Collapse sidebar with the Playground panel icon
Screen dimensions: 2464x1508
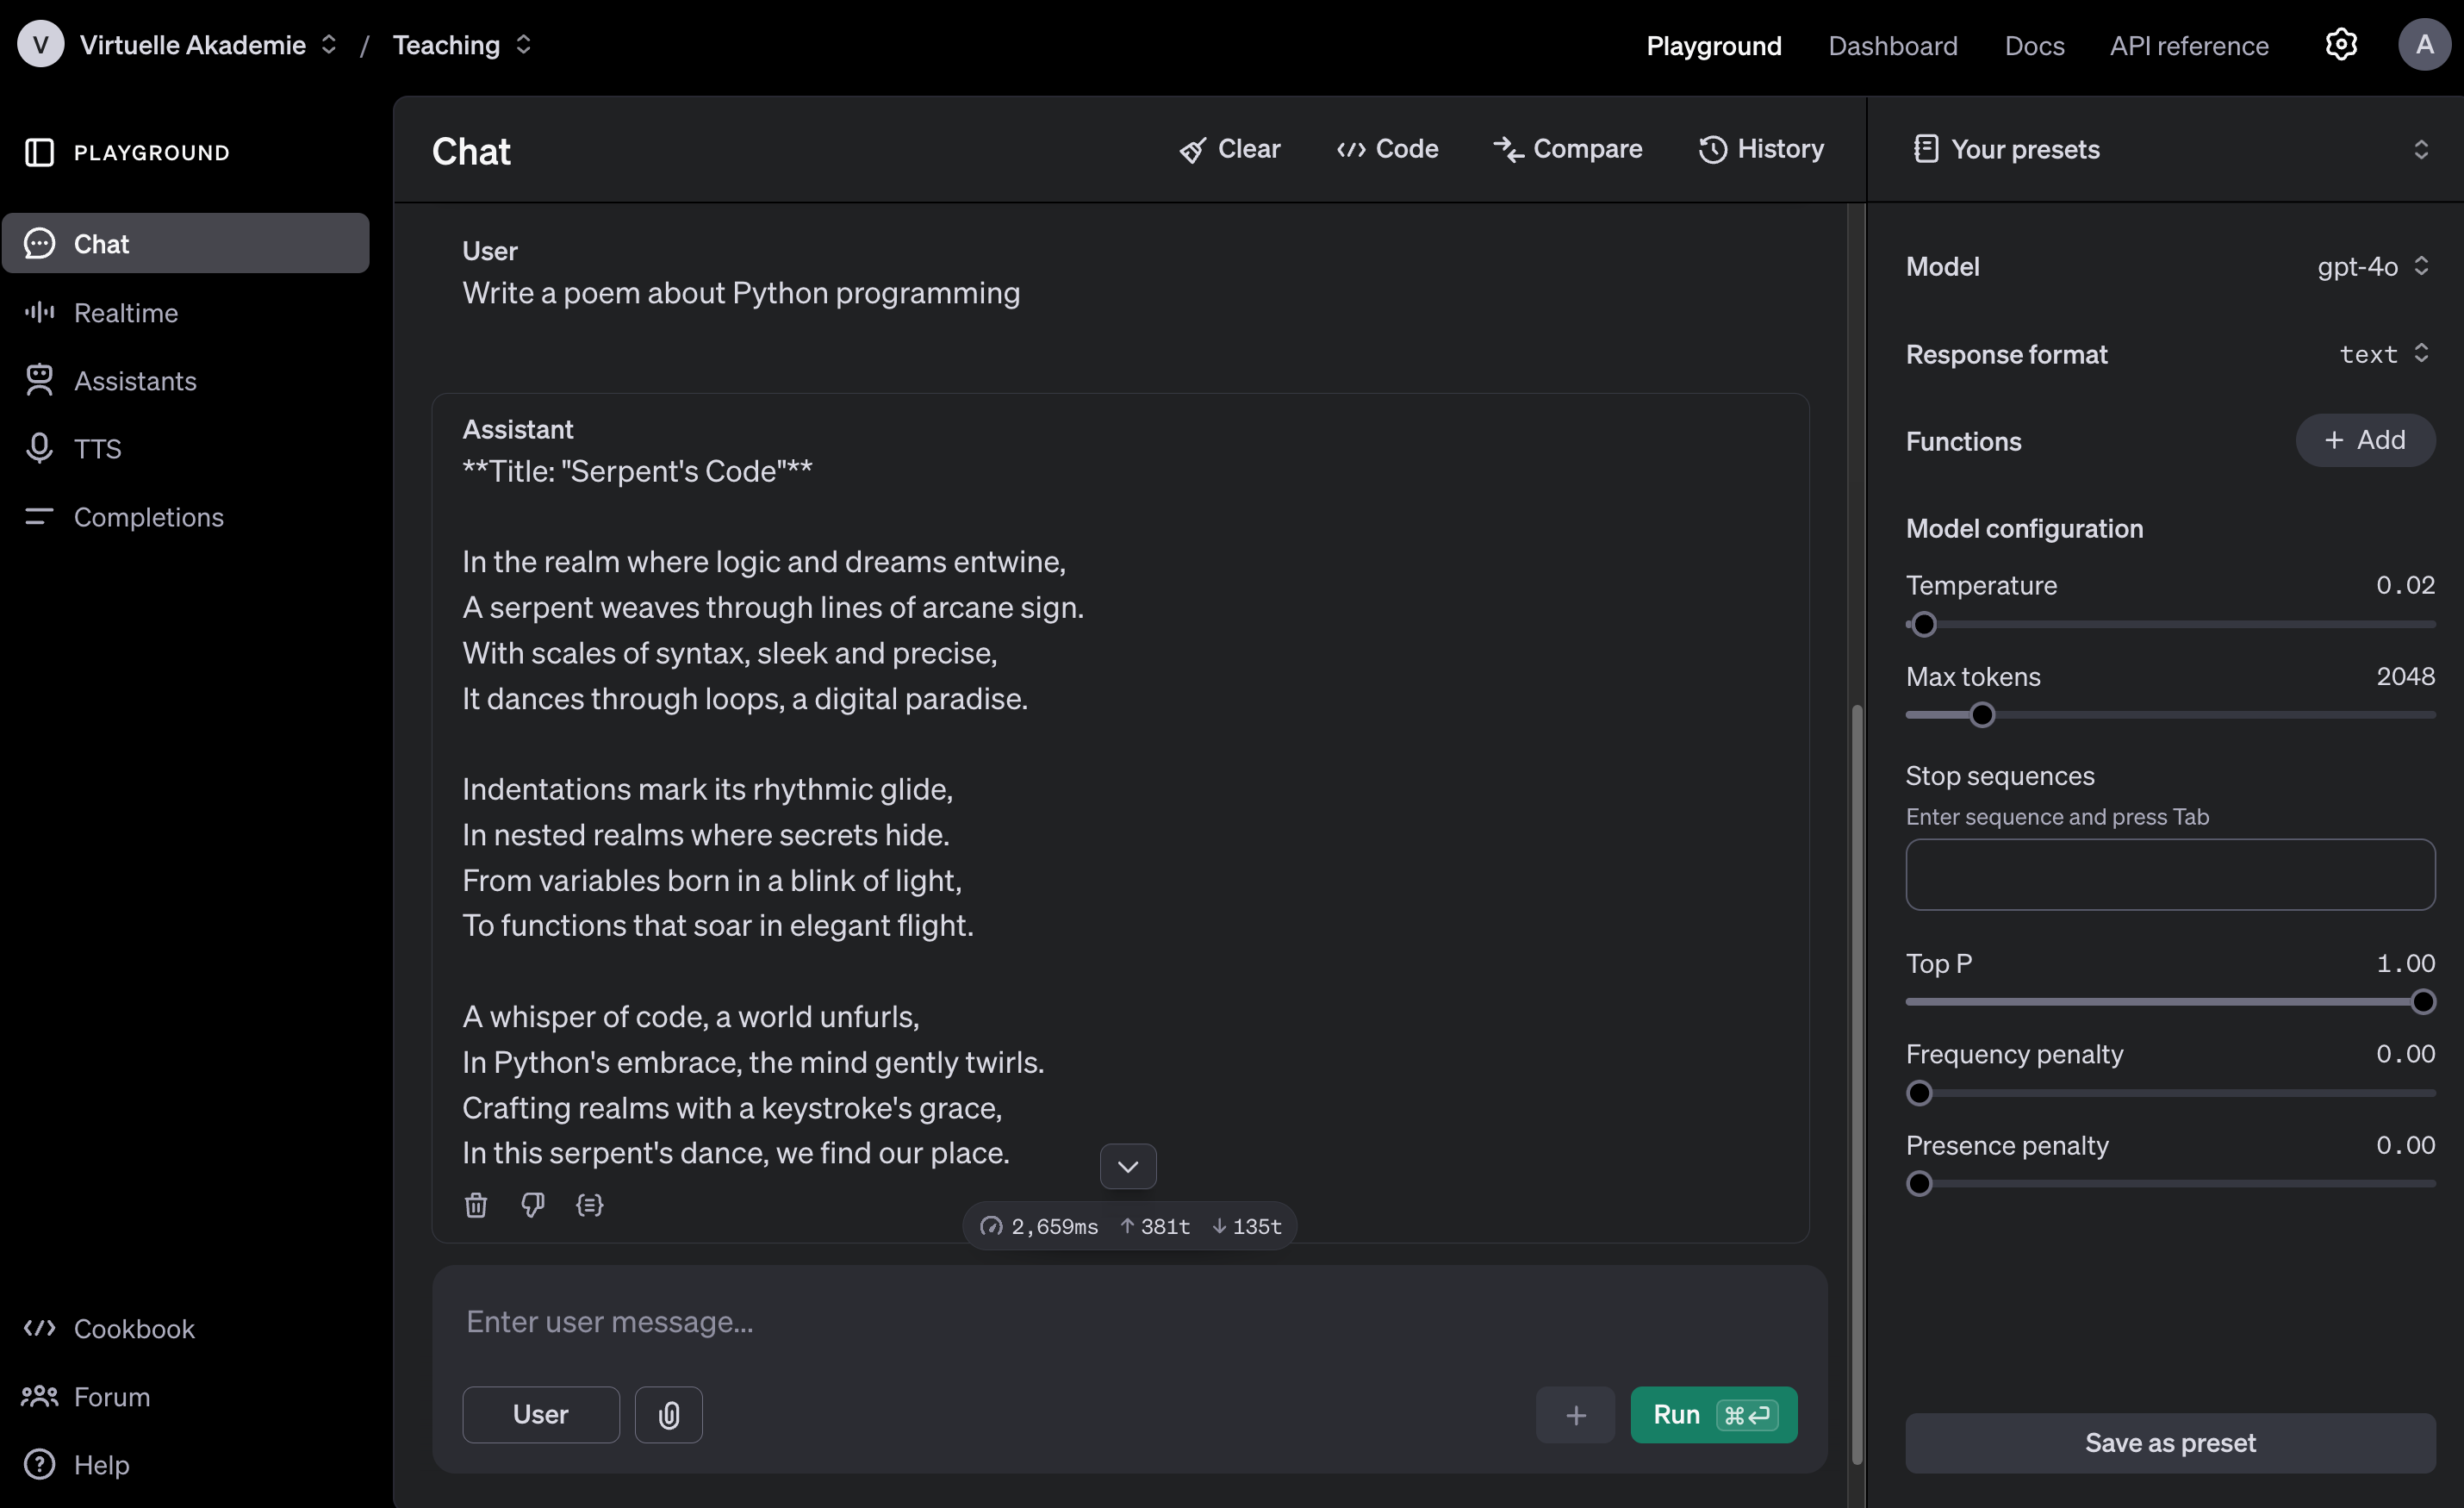(x=39, y=152)
